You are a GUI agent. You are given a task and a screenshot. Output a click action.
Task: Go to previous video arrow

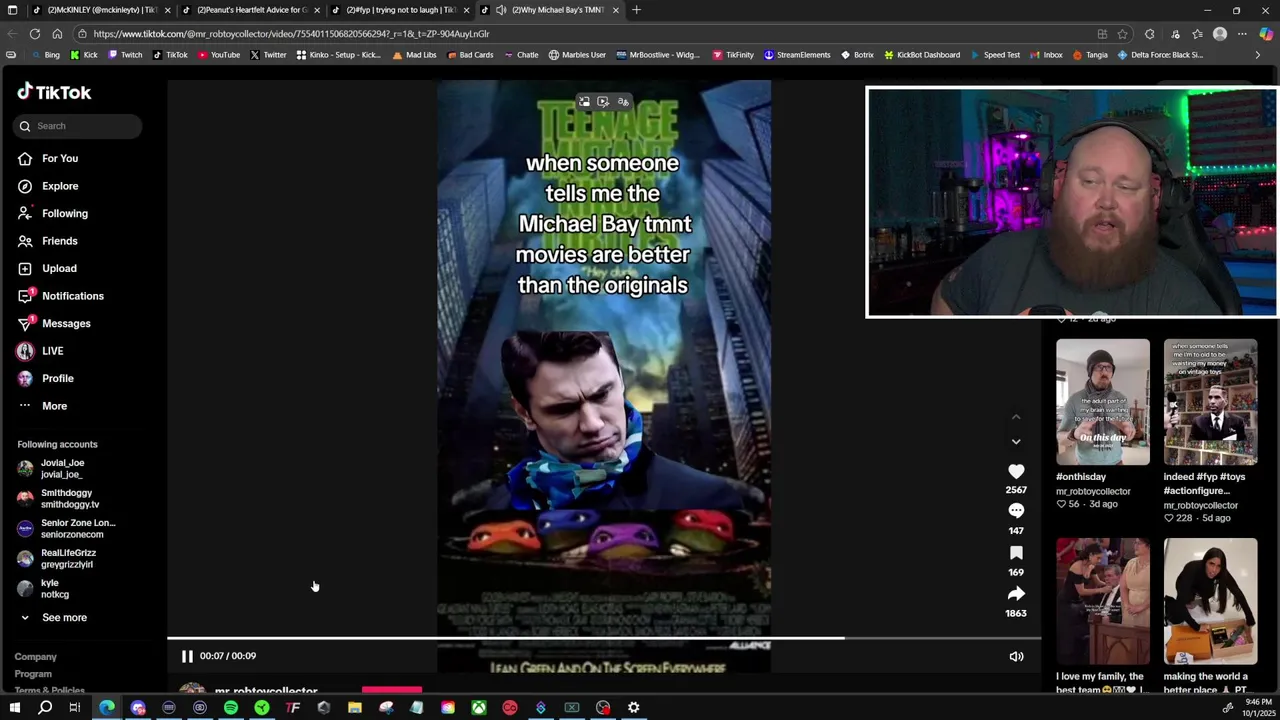pyautogui.click(x=1016, y=417)
